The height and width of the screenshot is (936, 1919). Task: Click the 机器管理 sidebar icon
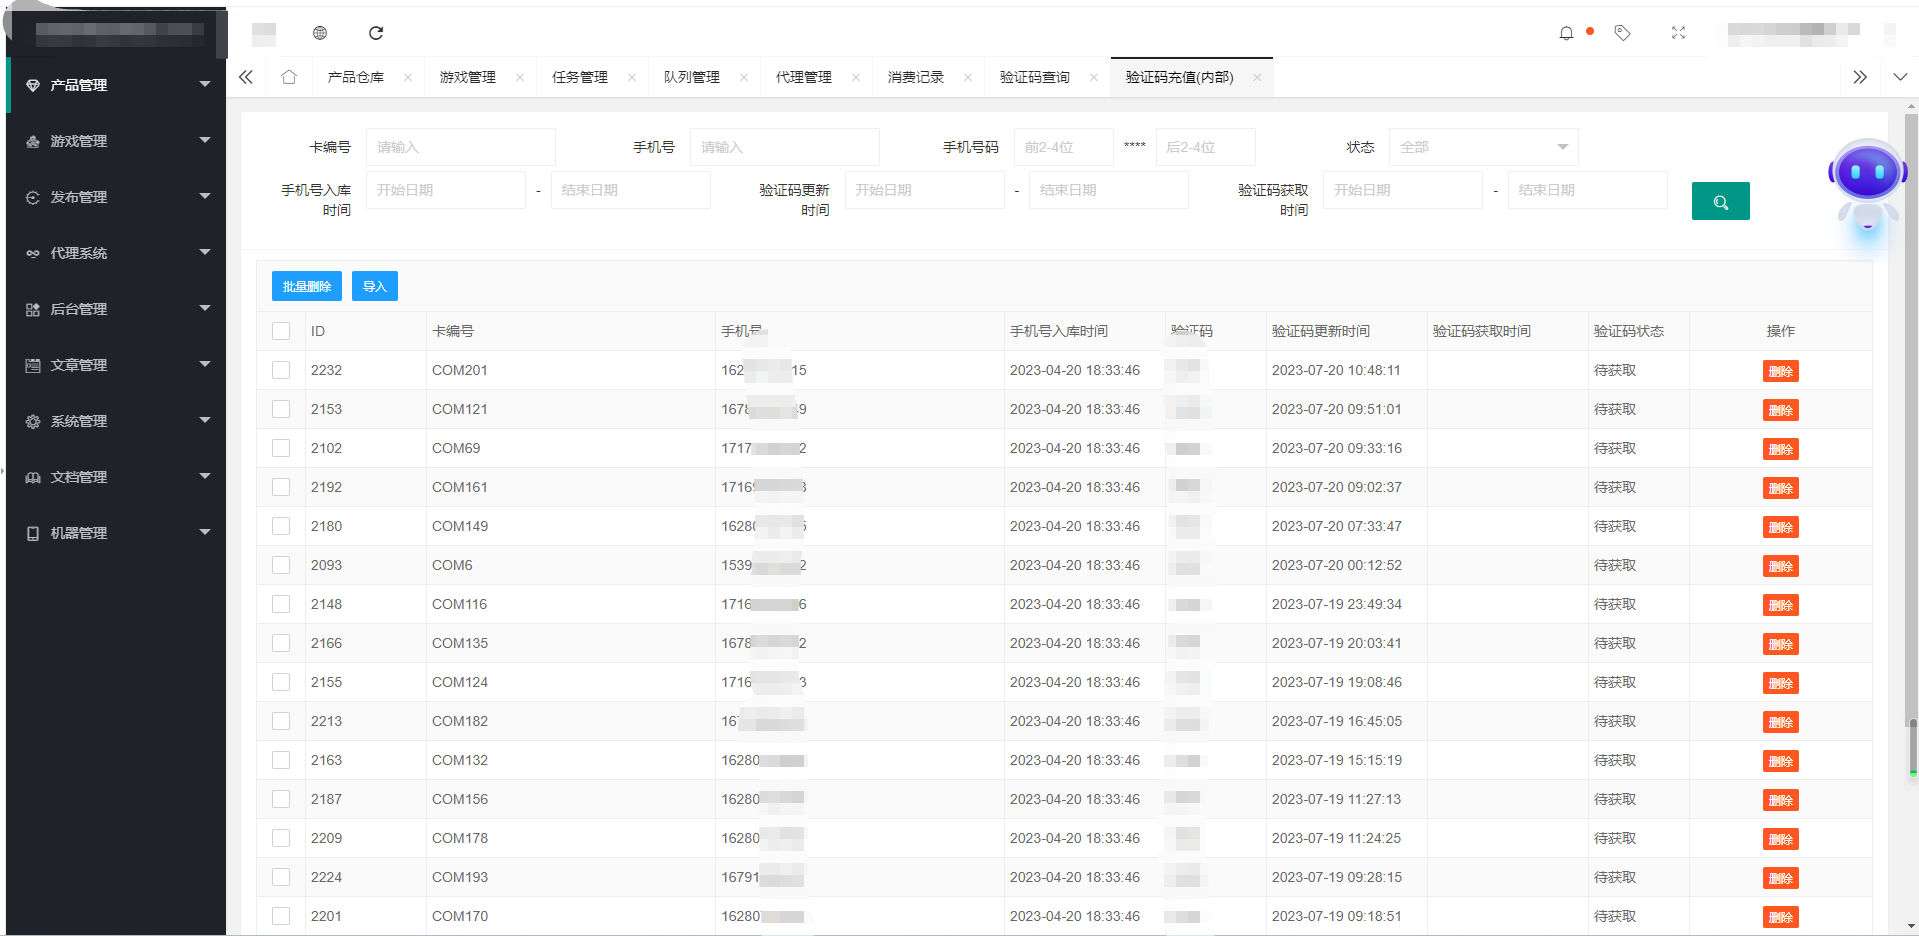[33, 533]
